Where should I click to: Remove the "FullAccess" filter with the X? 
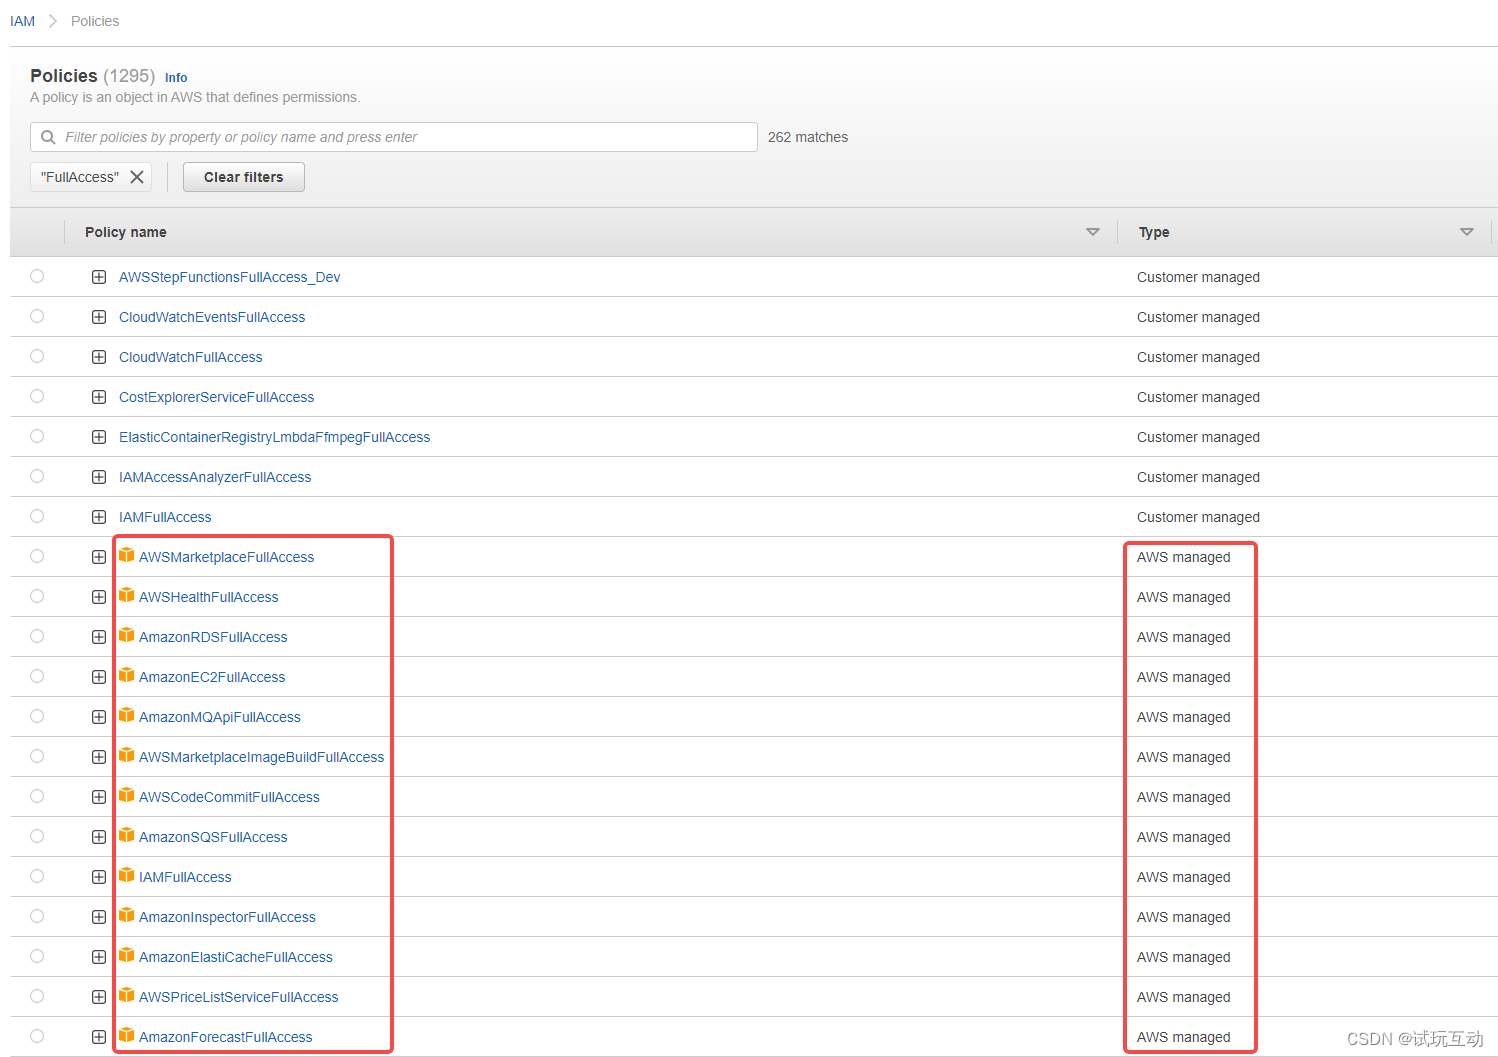[137, 177]
